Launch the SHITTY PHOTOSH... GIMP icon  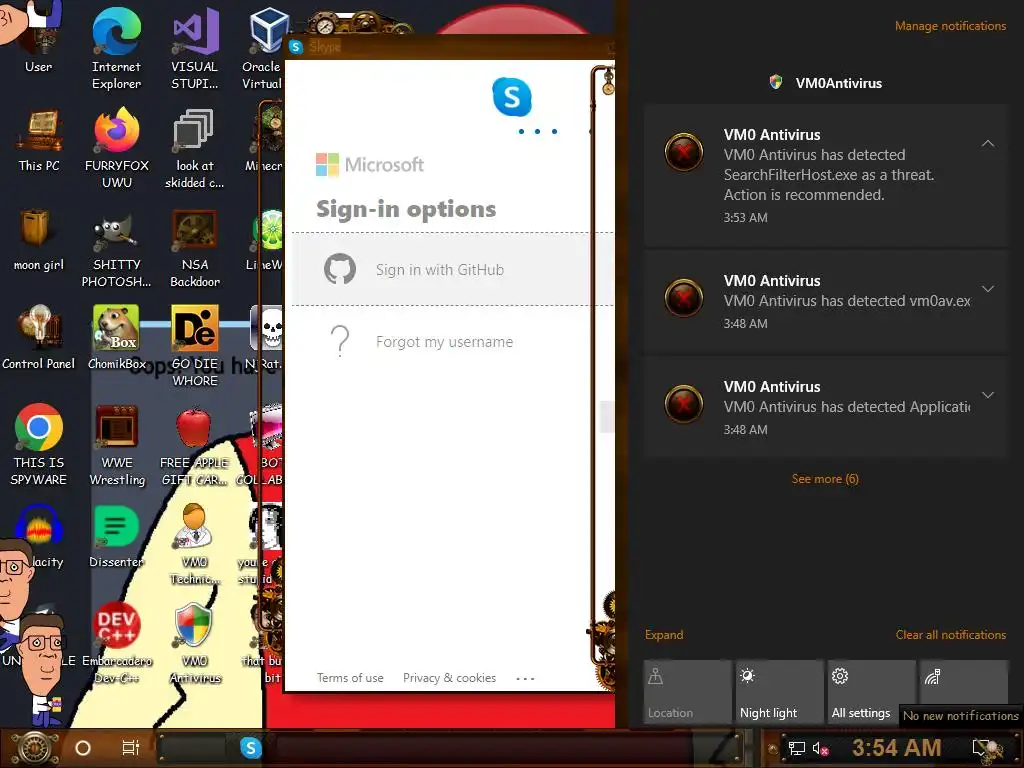pyautogui.click(x=116, y=248)
